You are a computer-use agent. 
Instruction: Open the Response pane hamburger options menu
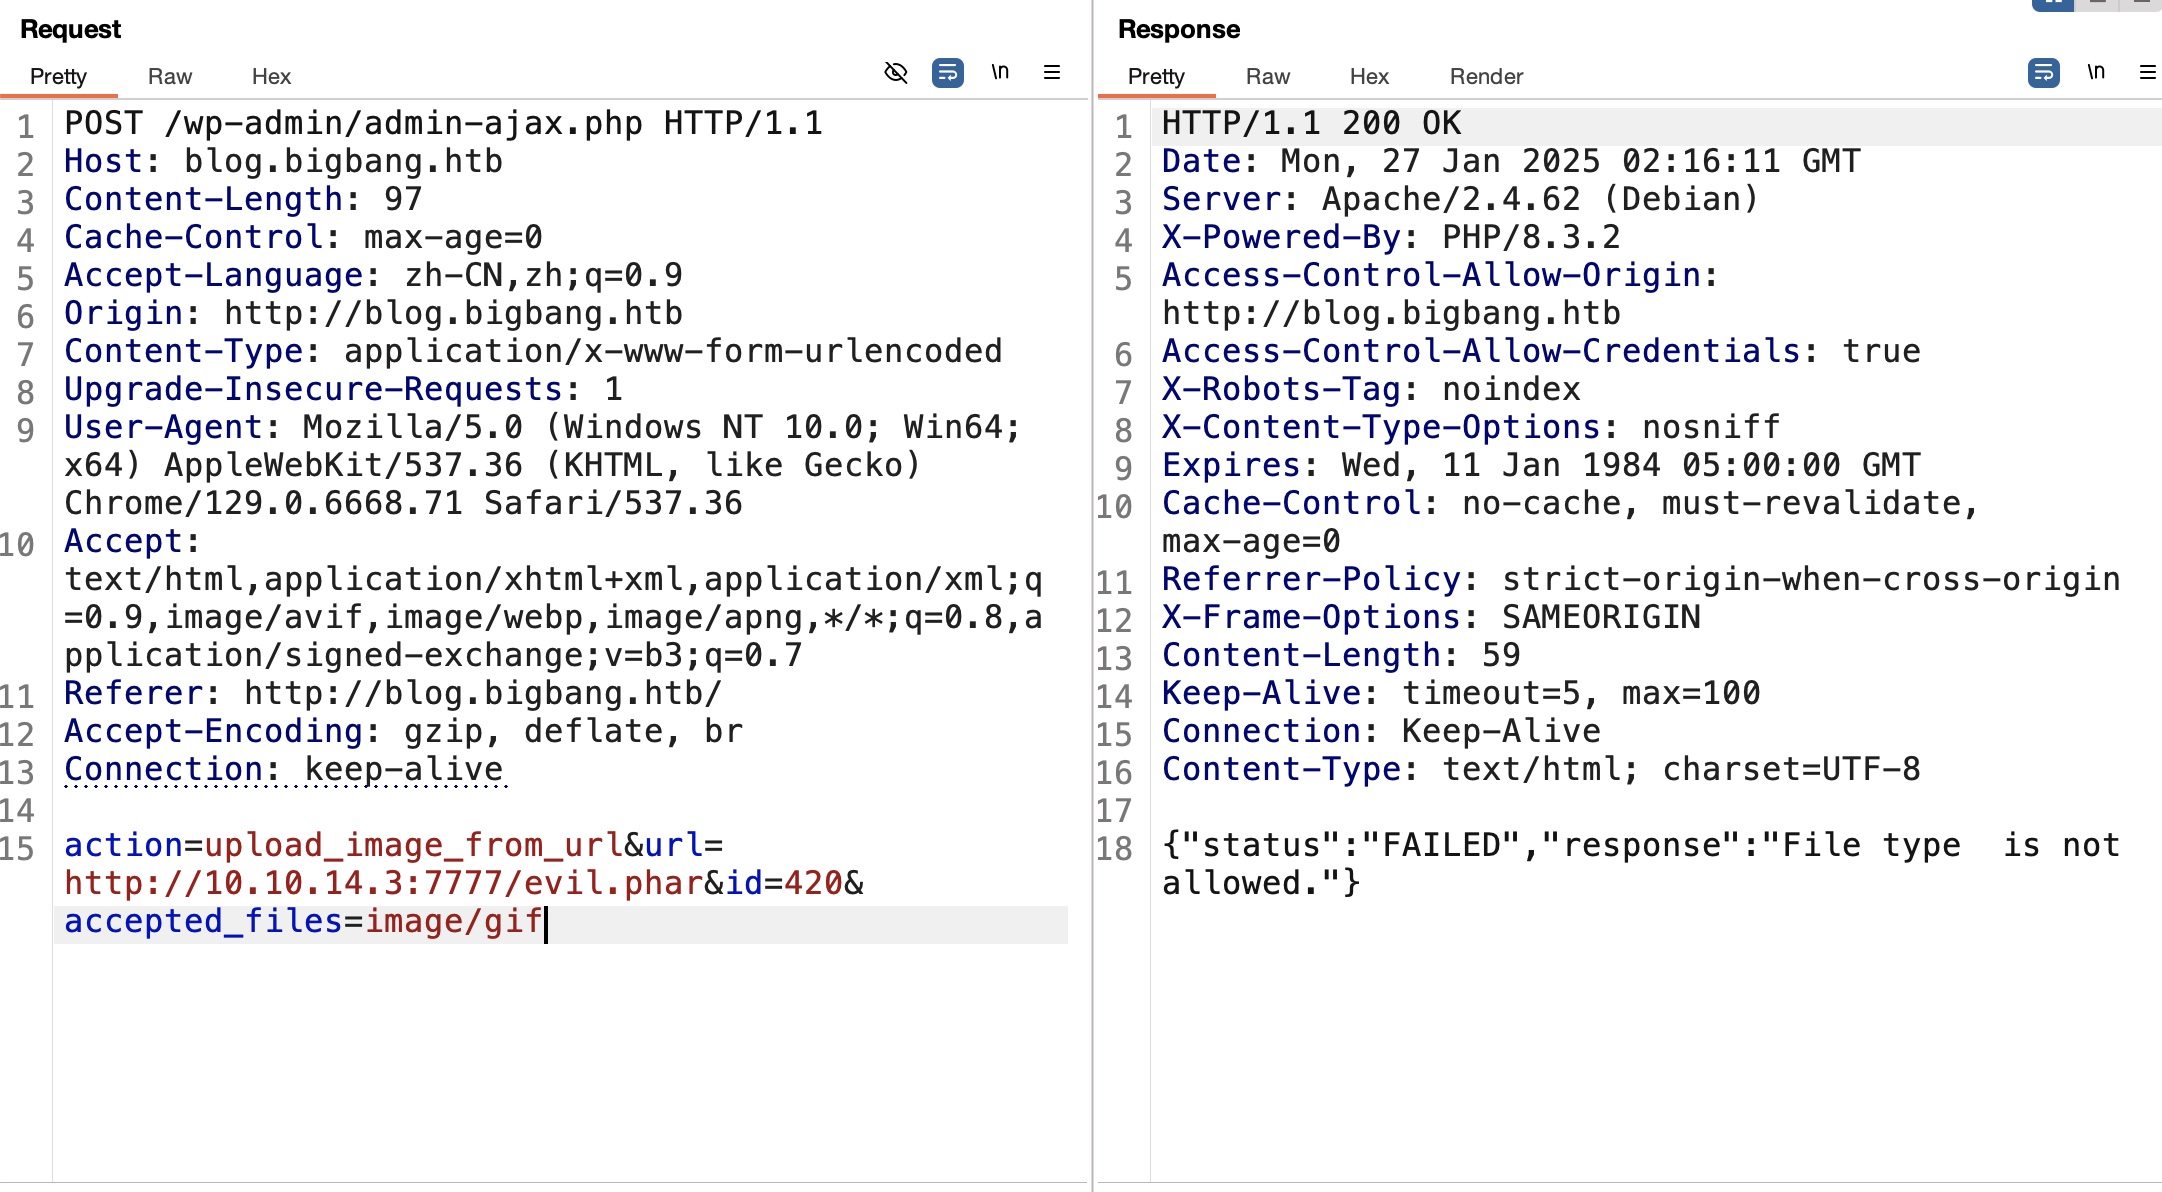point(2147,72)
